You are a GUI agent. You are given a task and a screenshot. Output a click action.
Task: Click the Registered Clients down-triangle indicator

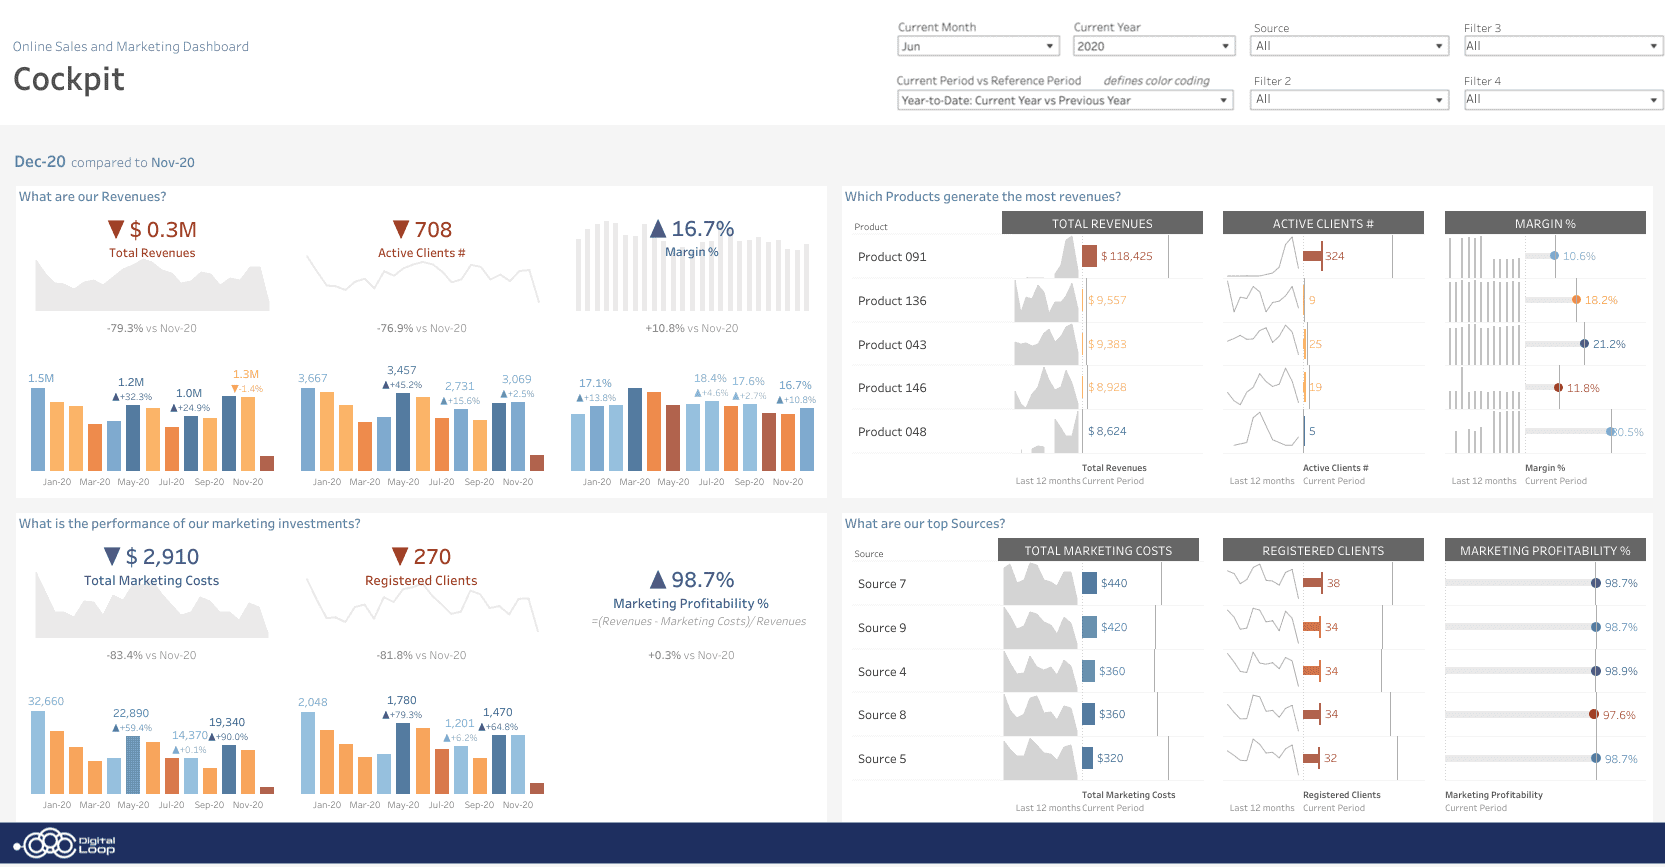pos(400,556)
